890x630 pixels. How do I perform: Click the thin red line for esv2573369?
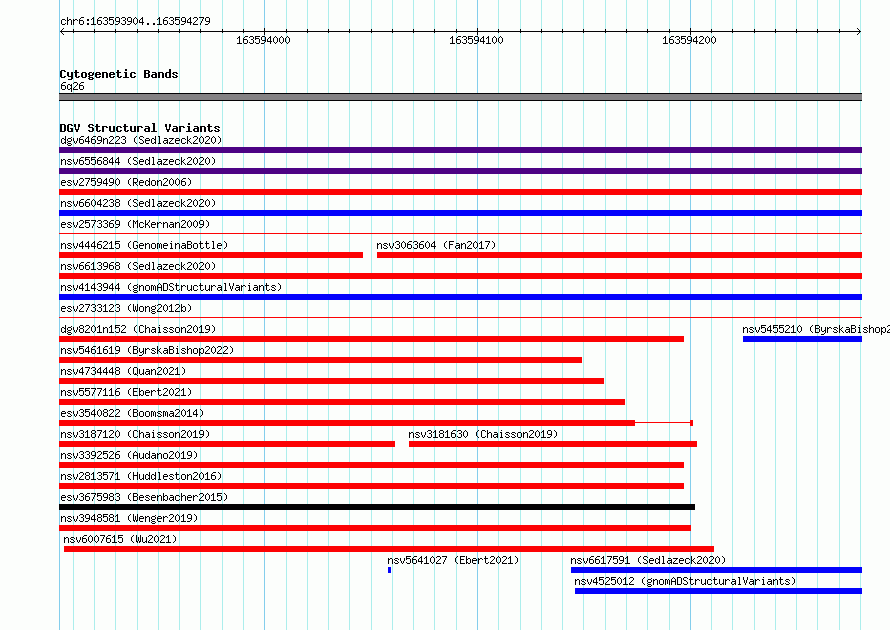pyautogui.click(x=460, y=233)
